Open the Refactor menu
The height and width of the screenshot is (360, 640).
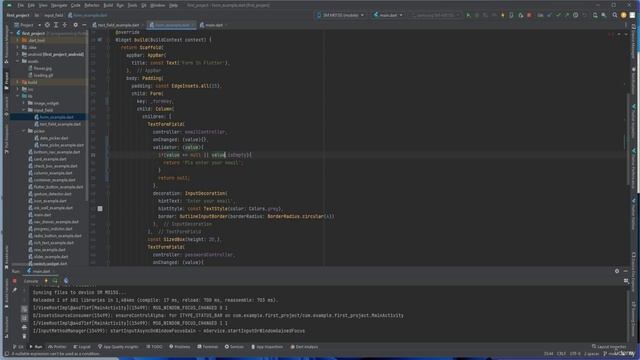[x=92, y=5]
